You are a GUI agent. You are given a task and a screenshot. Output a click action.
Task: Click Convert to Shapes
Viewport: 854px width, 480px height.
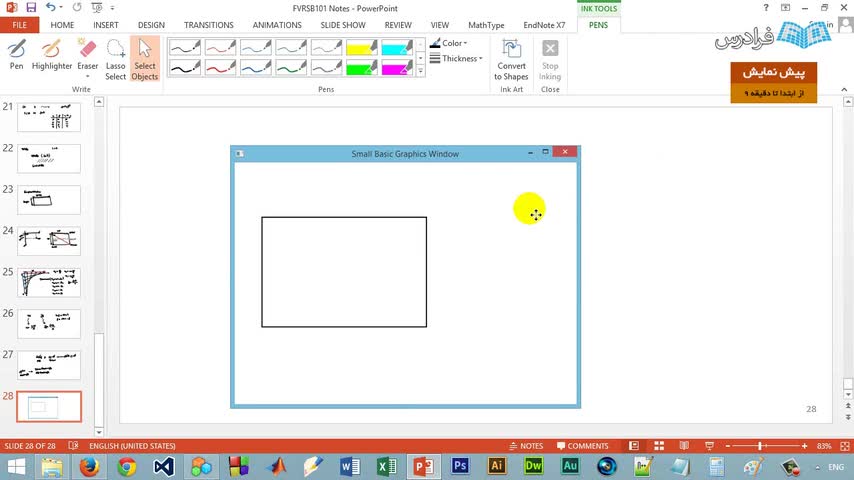coord(511,60)
